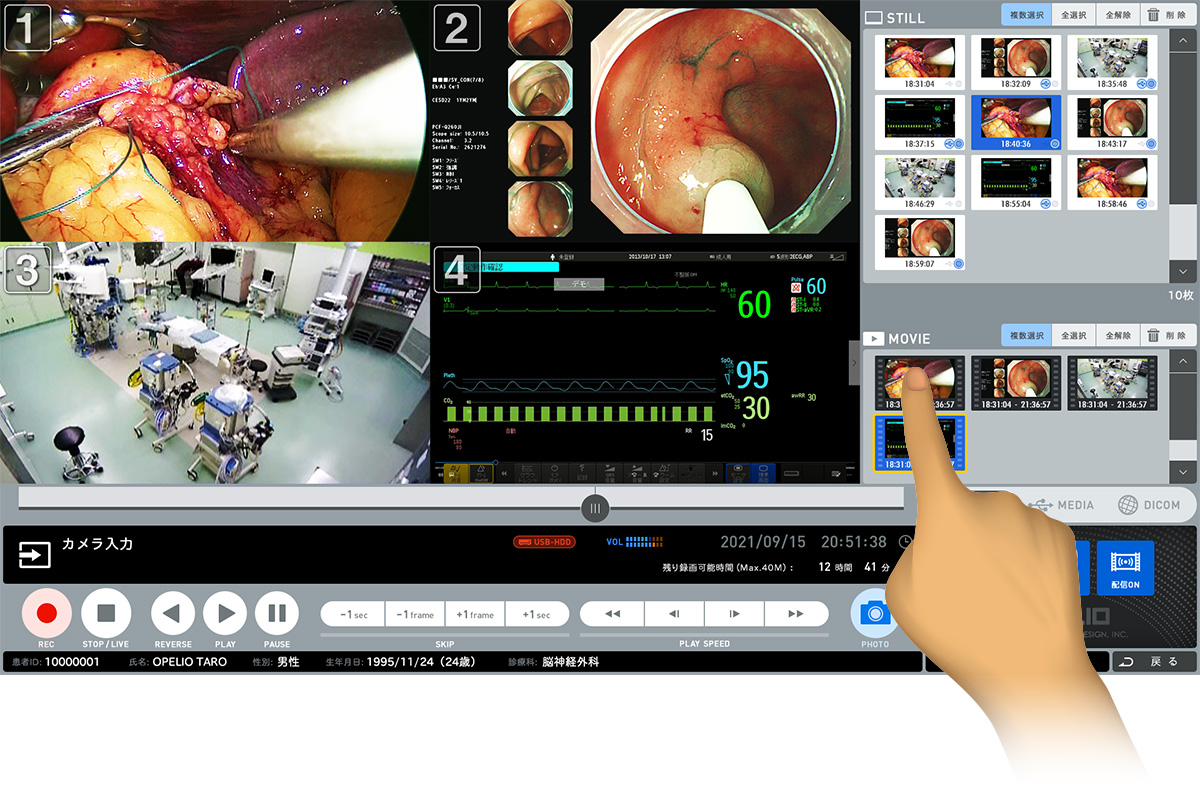Pause playback with the PAUSE button
The width and height of the screenshot is (1200, 800).
coord(276,613)
